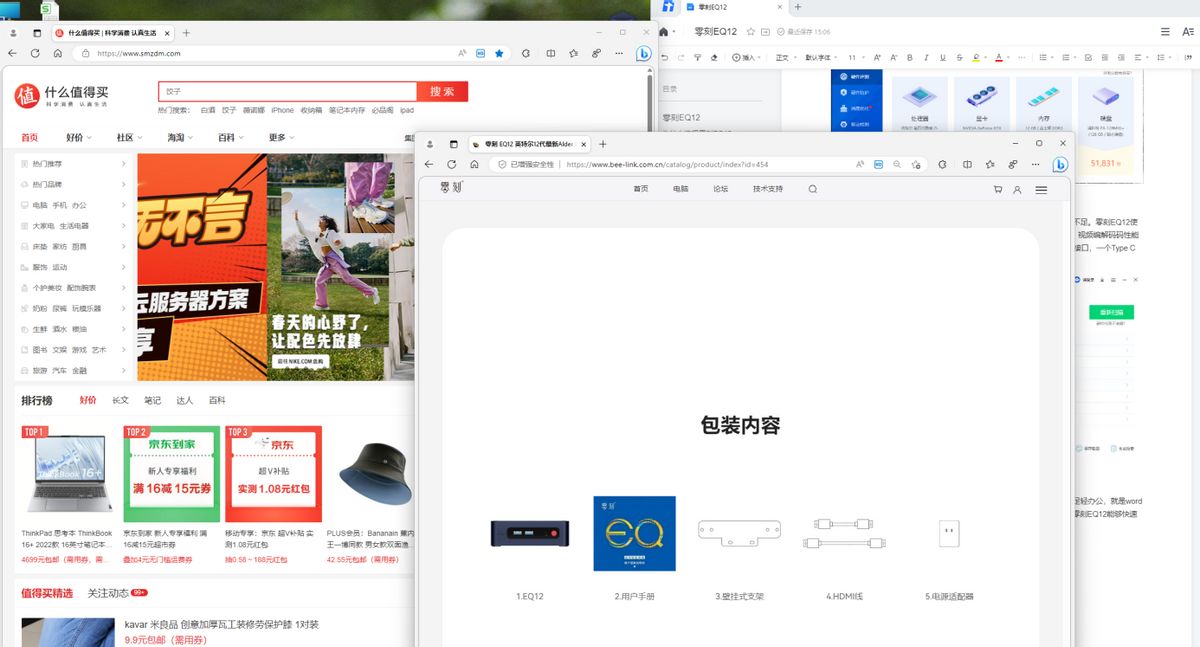Click the bee-link address bar URL
The width and height of the screenshot is (1200, 647).
click(x=667, y=164)
